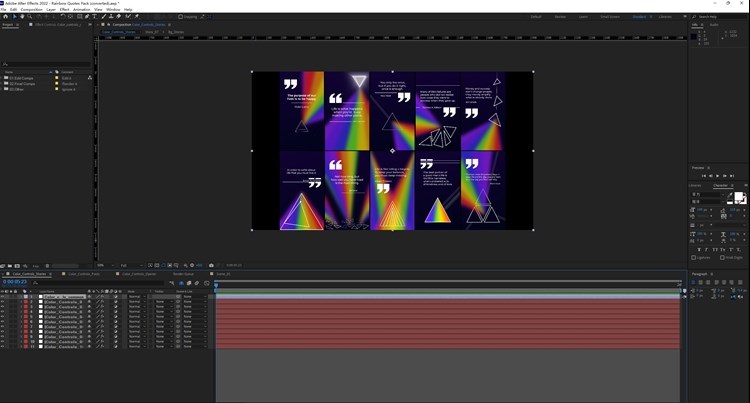Select the Type (T) tool
Viewport: 750px width, 403px height.
pyautogui.click(x=94, y=16)
